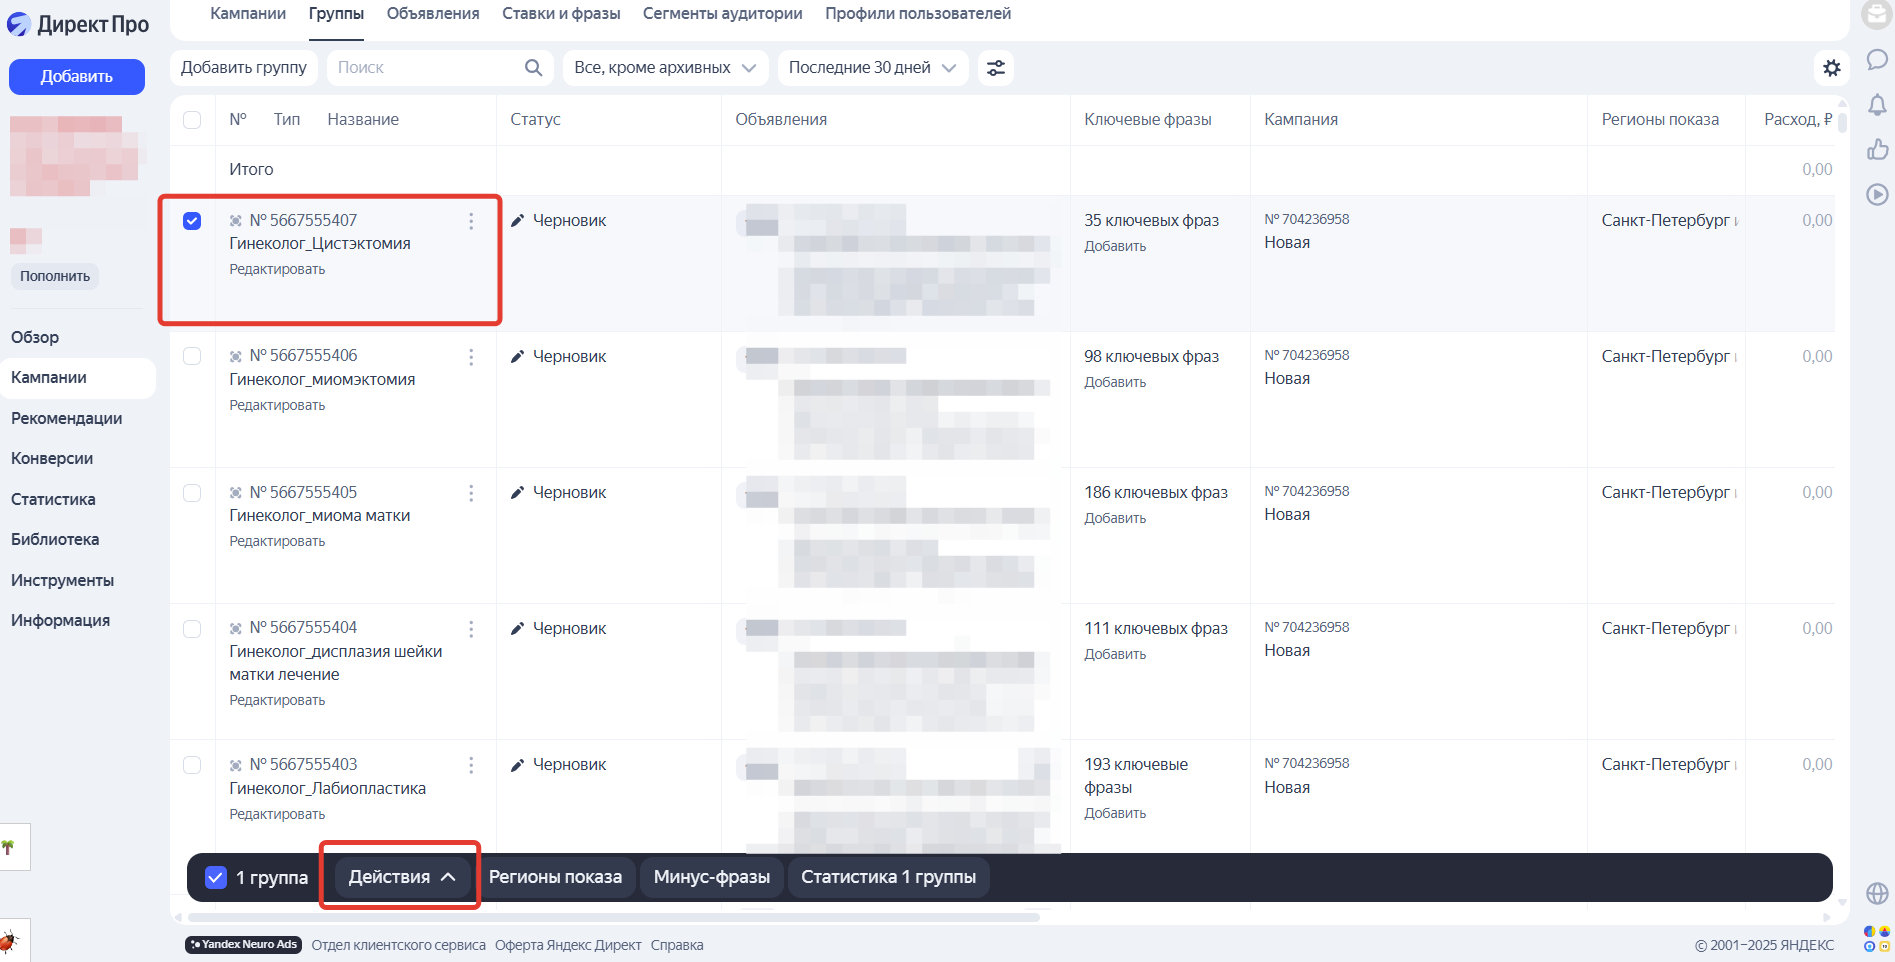The width and height of the screenshot is (1895, 962).
Task: Click the Добавить группу button
Action: 243,67
